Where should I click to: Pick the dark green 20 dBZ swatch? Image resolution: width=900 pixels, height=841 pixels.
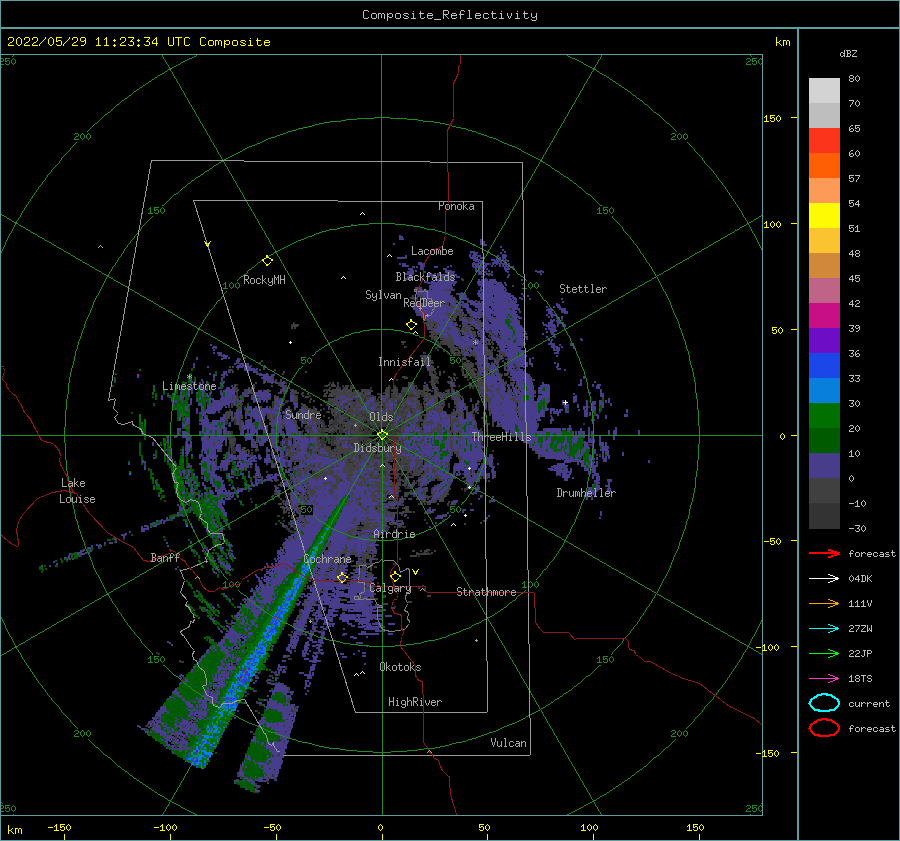coord(824,440)
